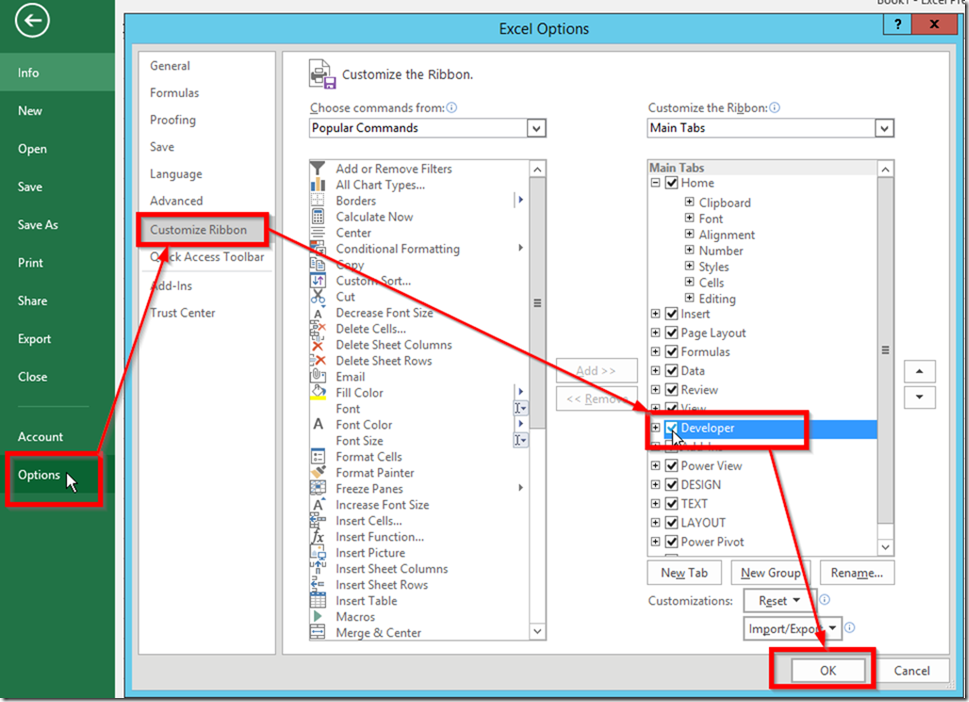Screen dimensions: 969x702
Task: Select the Merge & Center icon
Action: (318, 632)
